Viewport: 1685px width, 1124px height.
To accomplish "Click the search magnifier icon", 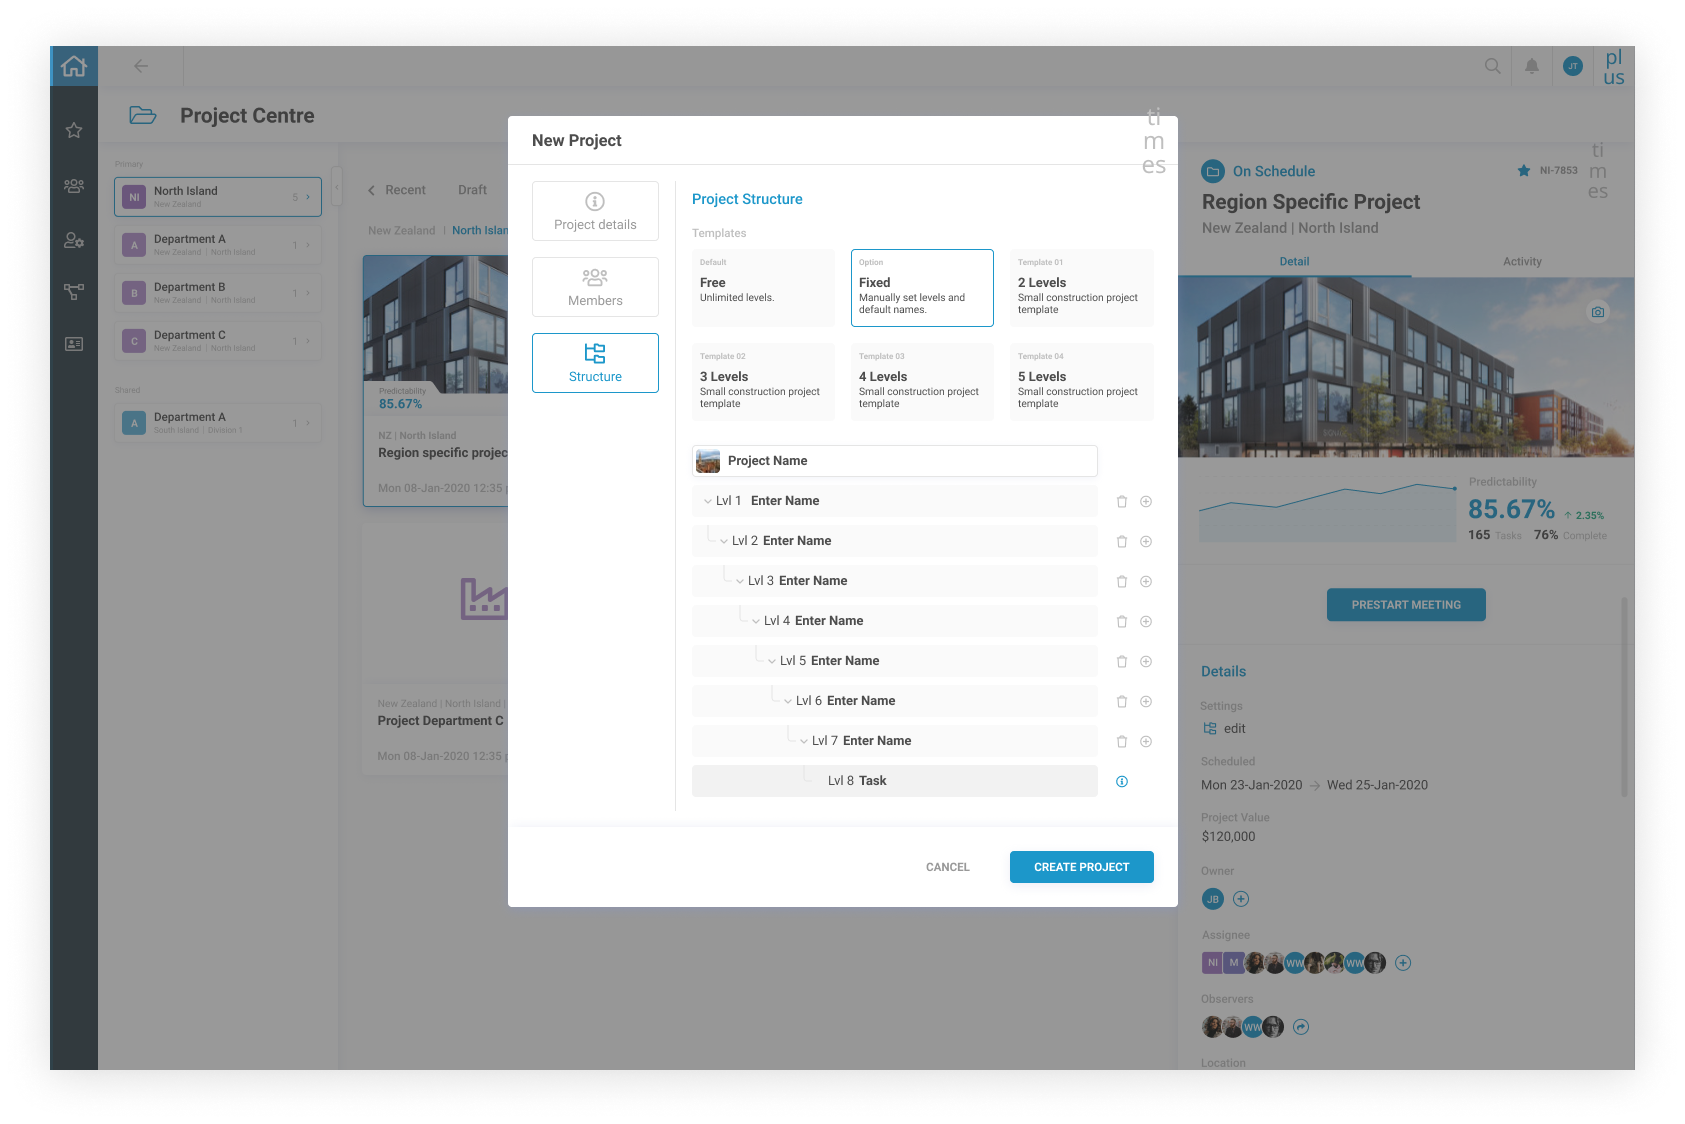I will [x=1492, y=66].
